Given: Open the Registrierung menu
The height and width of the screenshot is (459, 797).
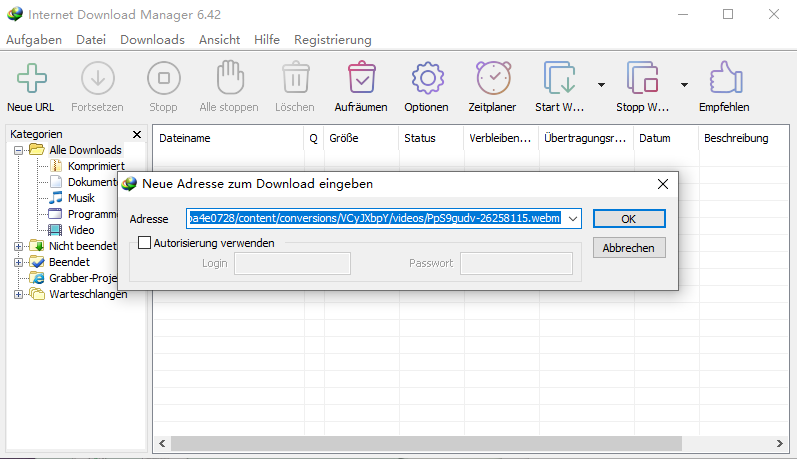Looking at the screenshot, I should [x=333, y=40].
